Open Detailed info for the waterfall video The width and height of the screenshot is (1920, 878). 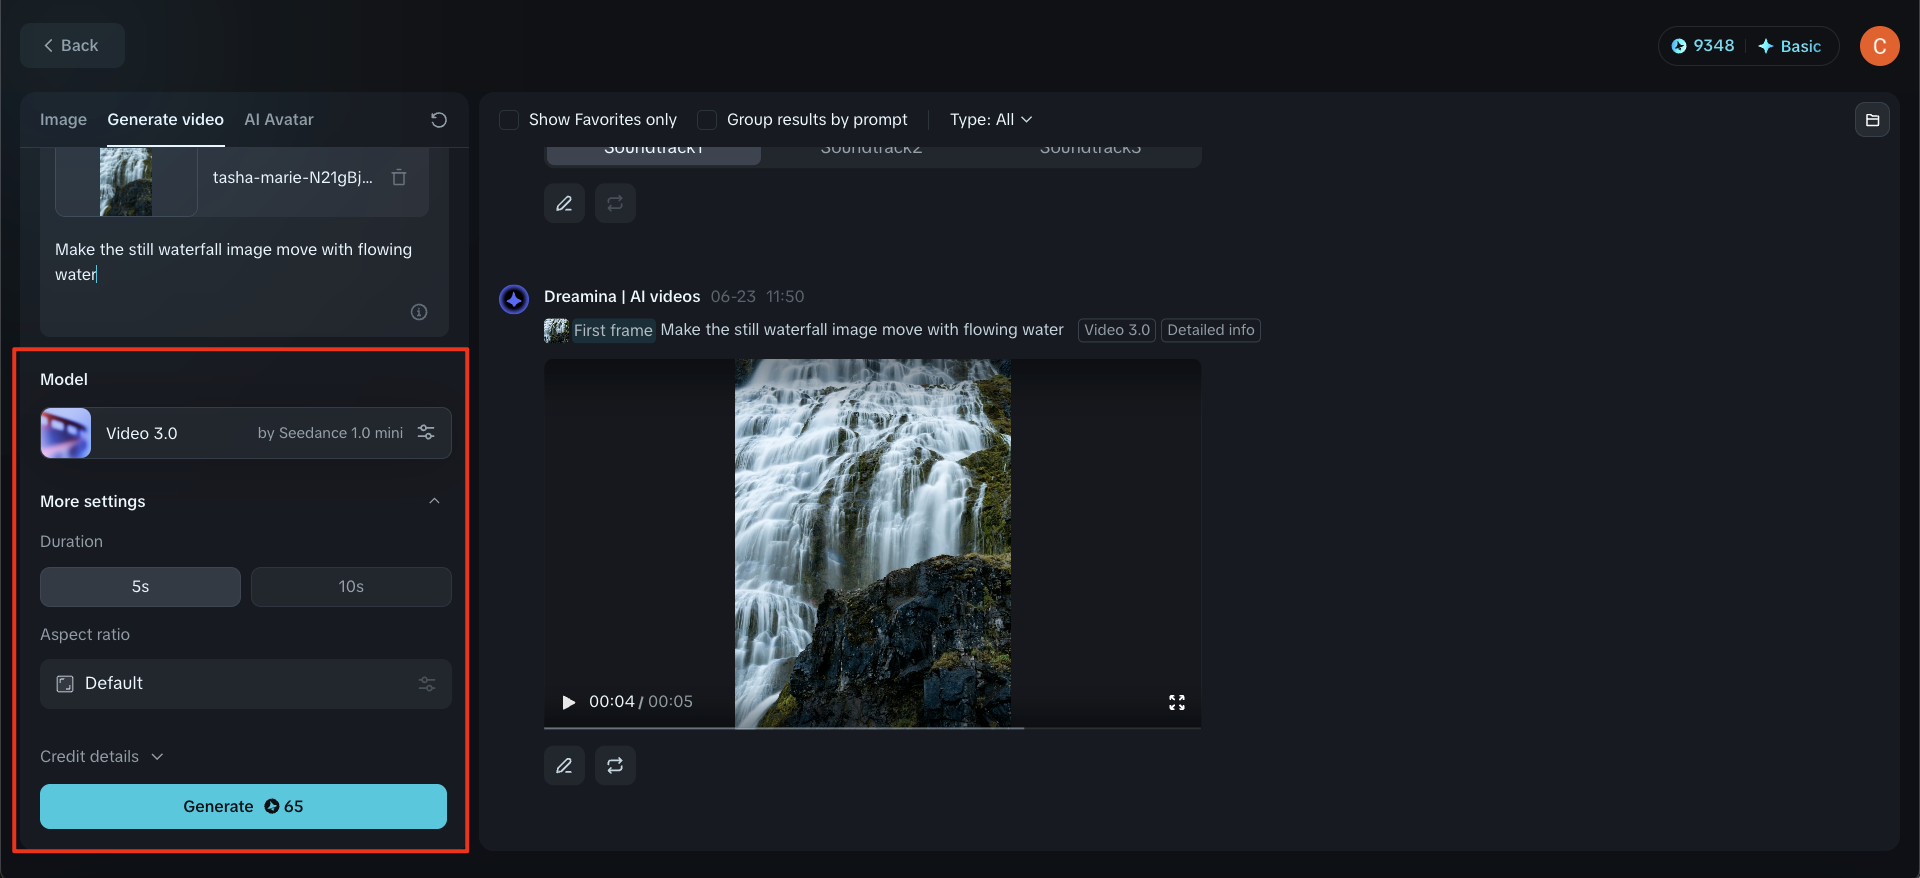(1211, 331)
